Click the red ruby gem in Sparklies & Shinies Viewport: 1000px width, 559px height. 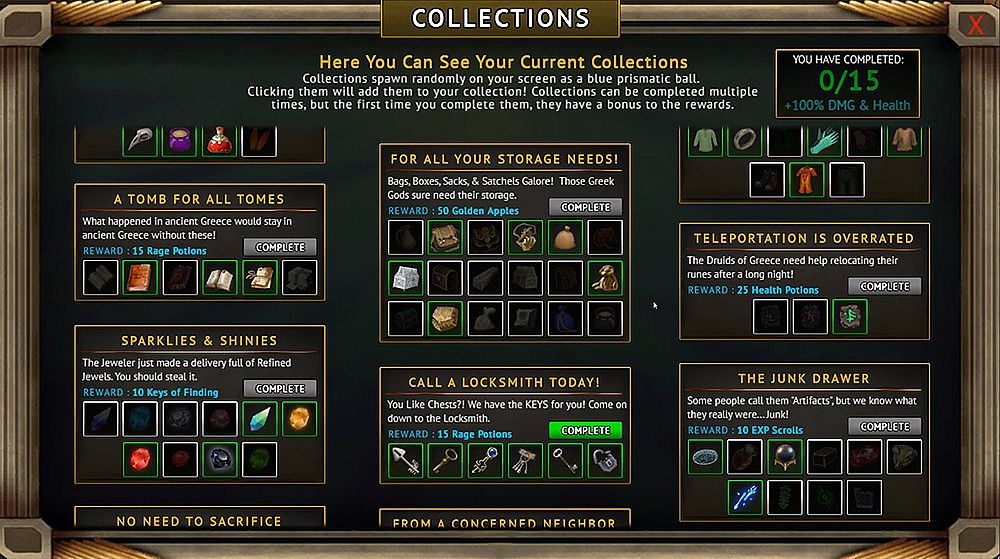click(x=140, y=459)
